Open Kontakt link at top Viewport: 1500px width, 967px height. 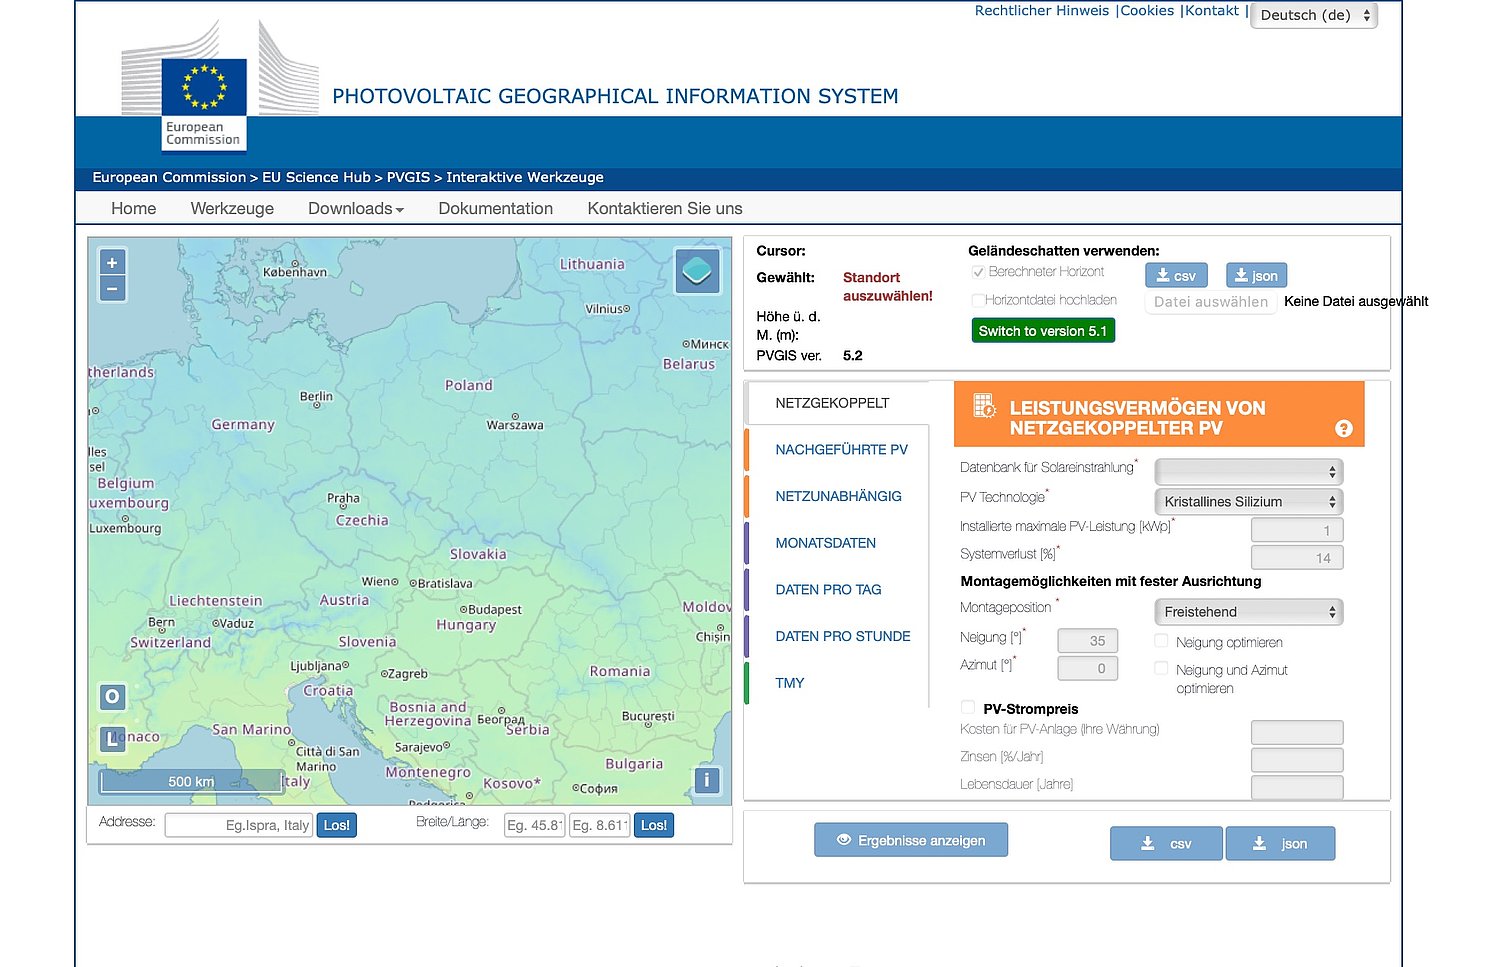[x=1212, y=11]
